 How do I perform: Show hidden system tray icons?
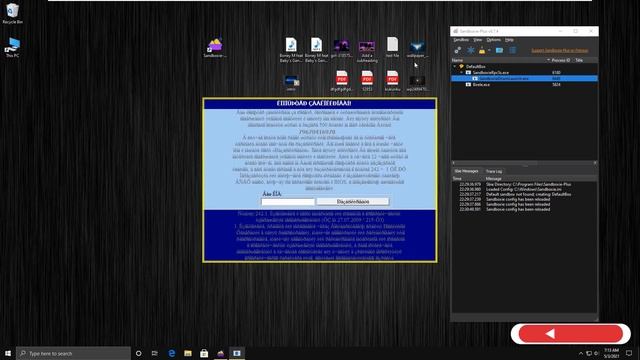coord(581,353)
